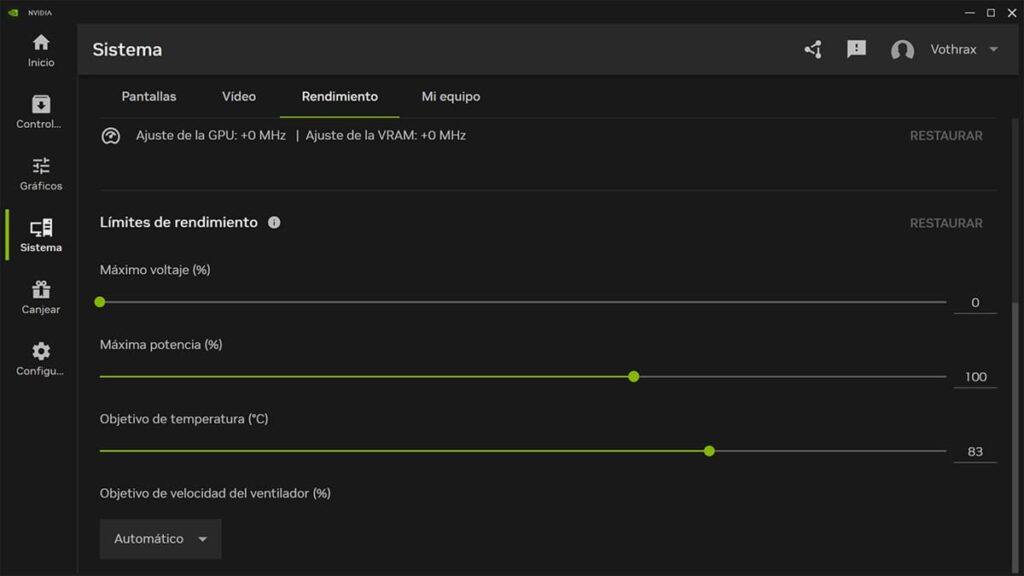Click the user avatar icon
The height and width of the screenshot is (576, 1024).
pyautogui.click(x=902, y=50)
